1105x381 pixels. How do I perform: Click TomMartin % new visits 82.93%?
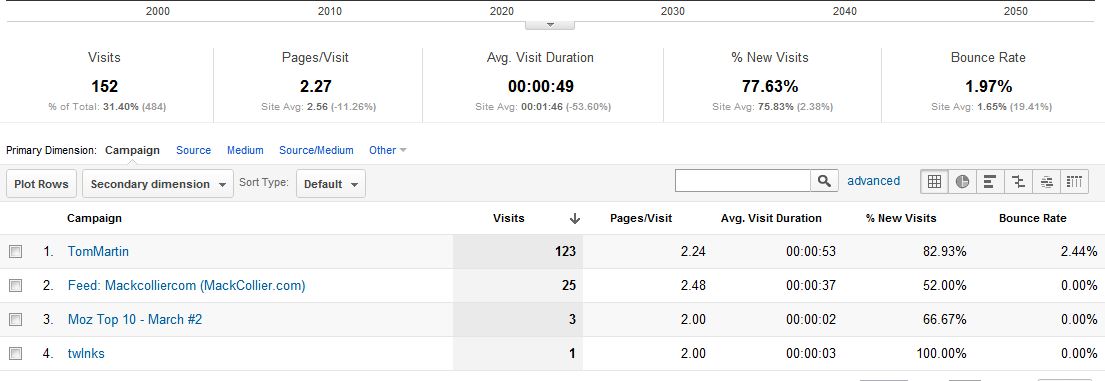(944, 251)
